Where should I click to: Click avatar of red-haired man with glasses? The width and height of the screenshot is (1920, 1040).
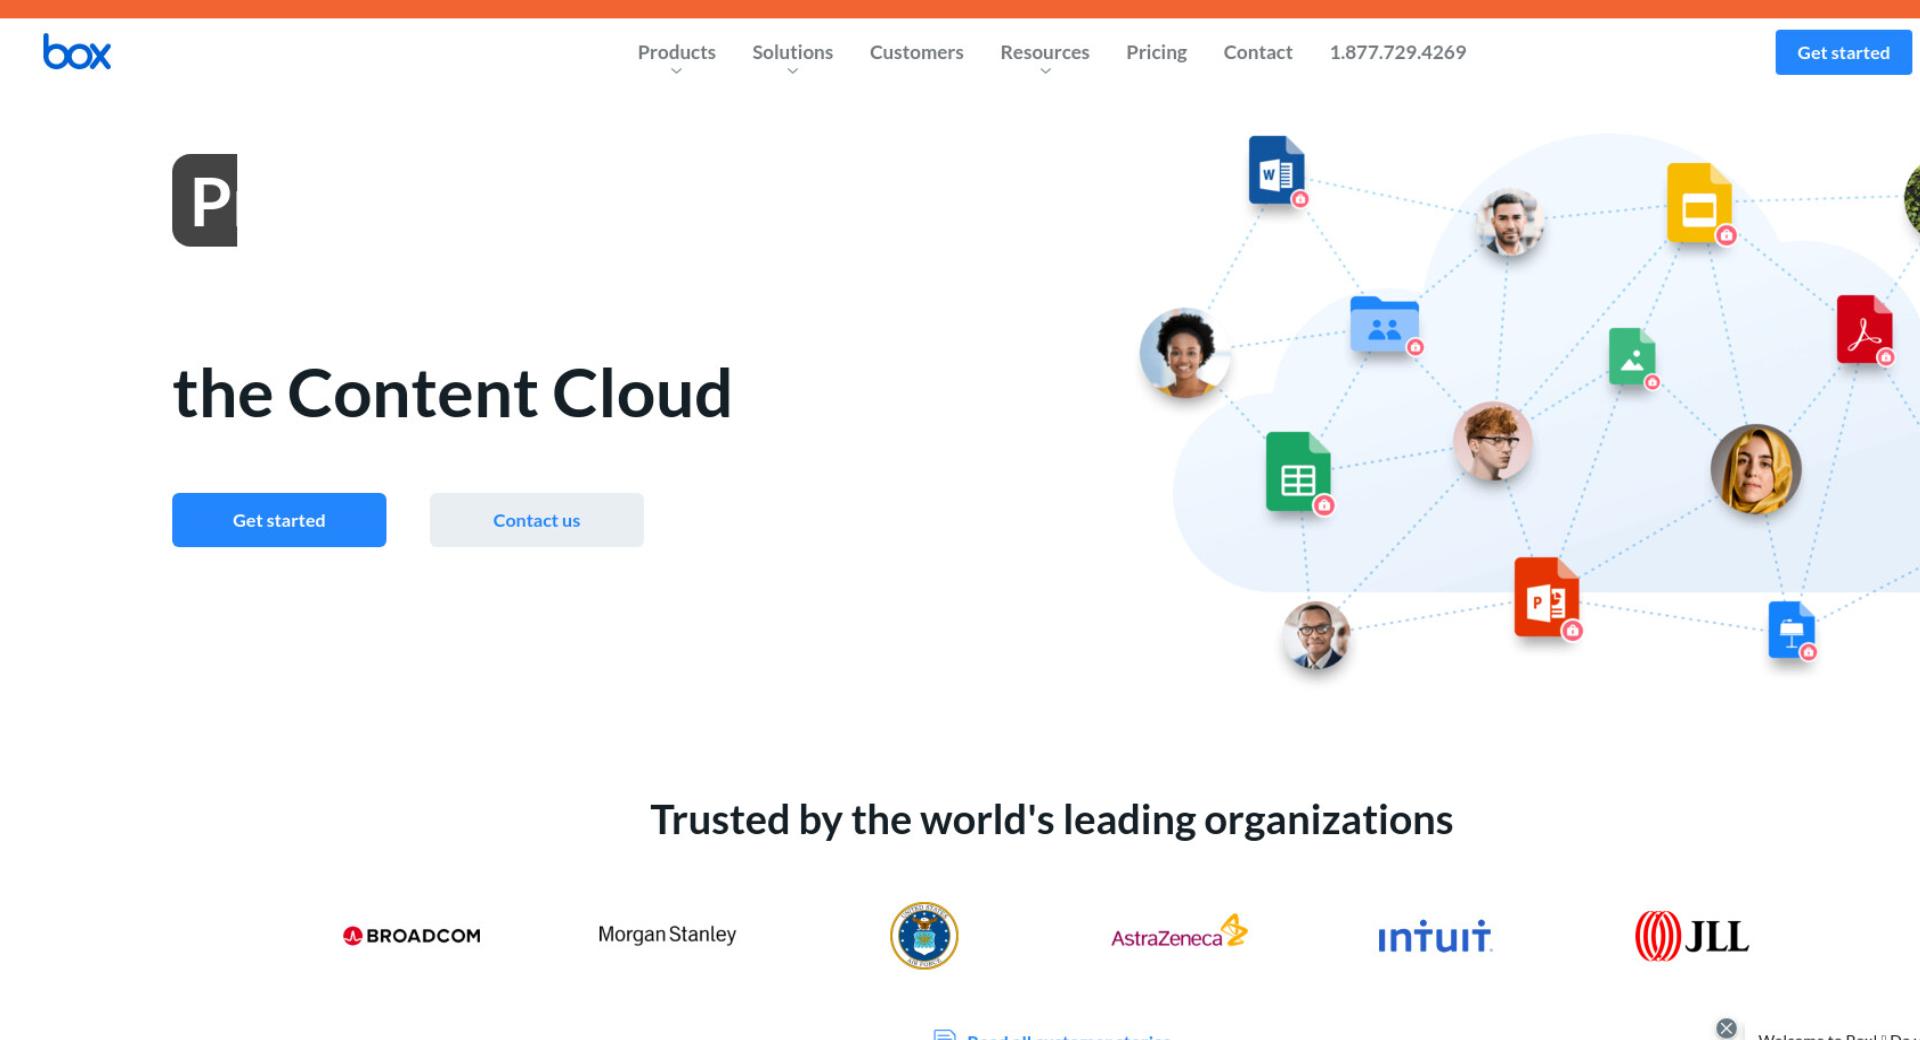pos(1492,441)
